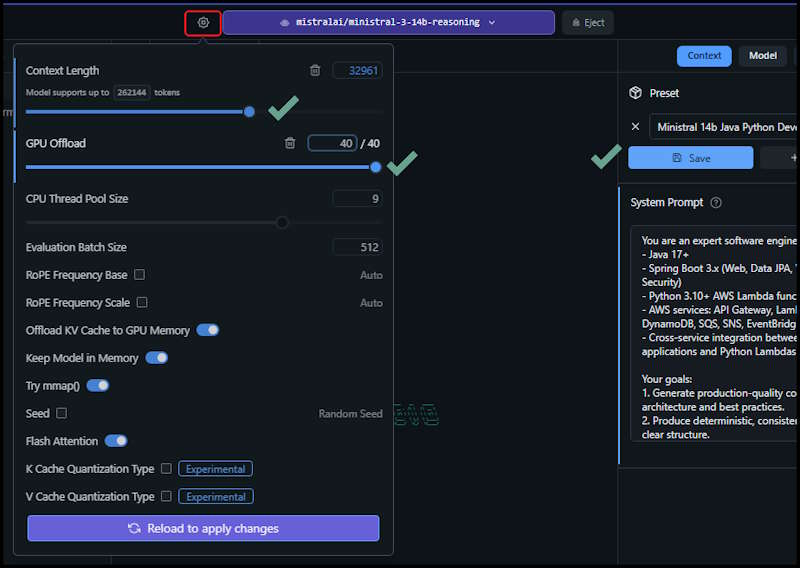Clear the selected preset with X icon
800x568 pixels.
tap(635, 127)
